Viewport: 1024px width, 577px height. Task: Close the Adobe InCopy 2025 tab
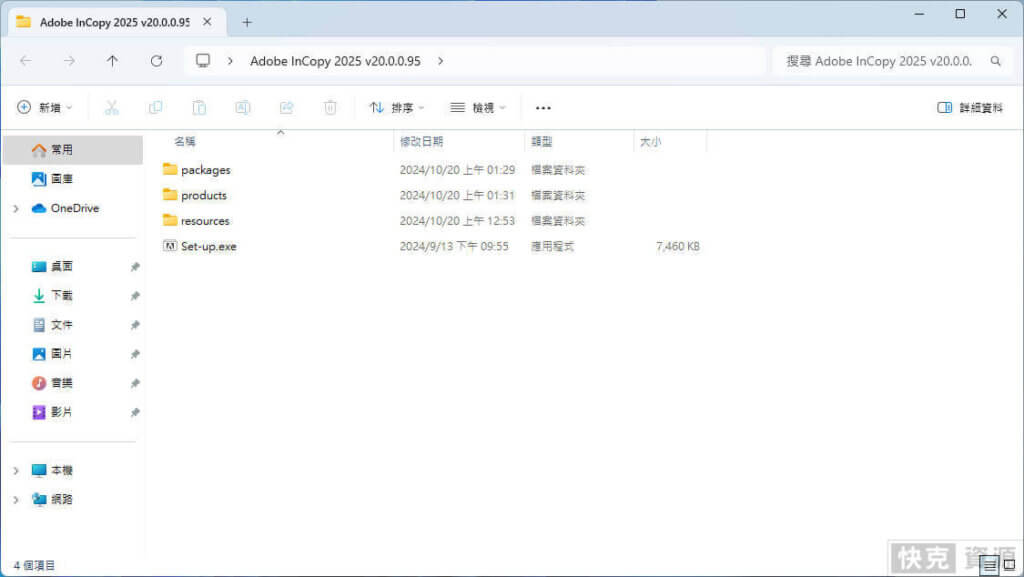pyautogui.click(x=207, y=22)
